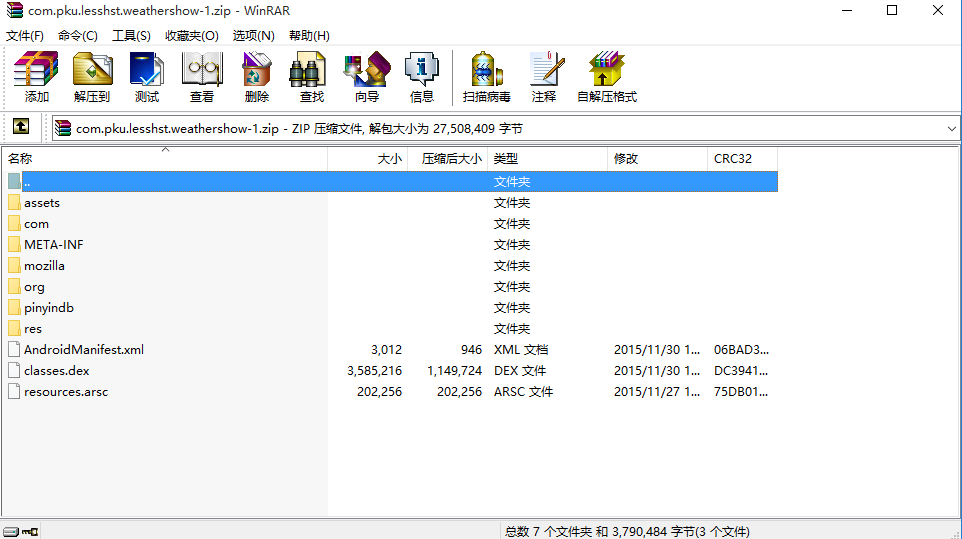Run the Test (测试) archive tool
The image size is (962, 539).
(x=147, y=77)
